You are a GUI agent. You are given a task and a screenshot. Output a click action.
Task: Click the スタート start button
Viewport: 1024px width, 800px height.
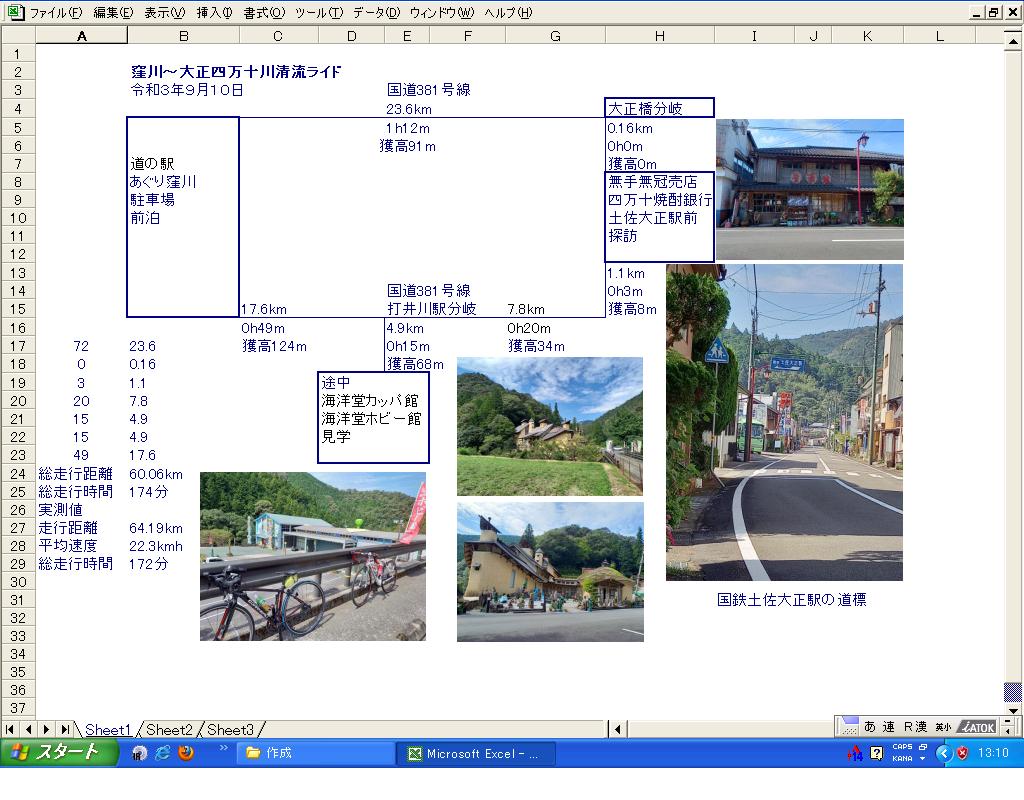click(x=56, y=754)
